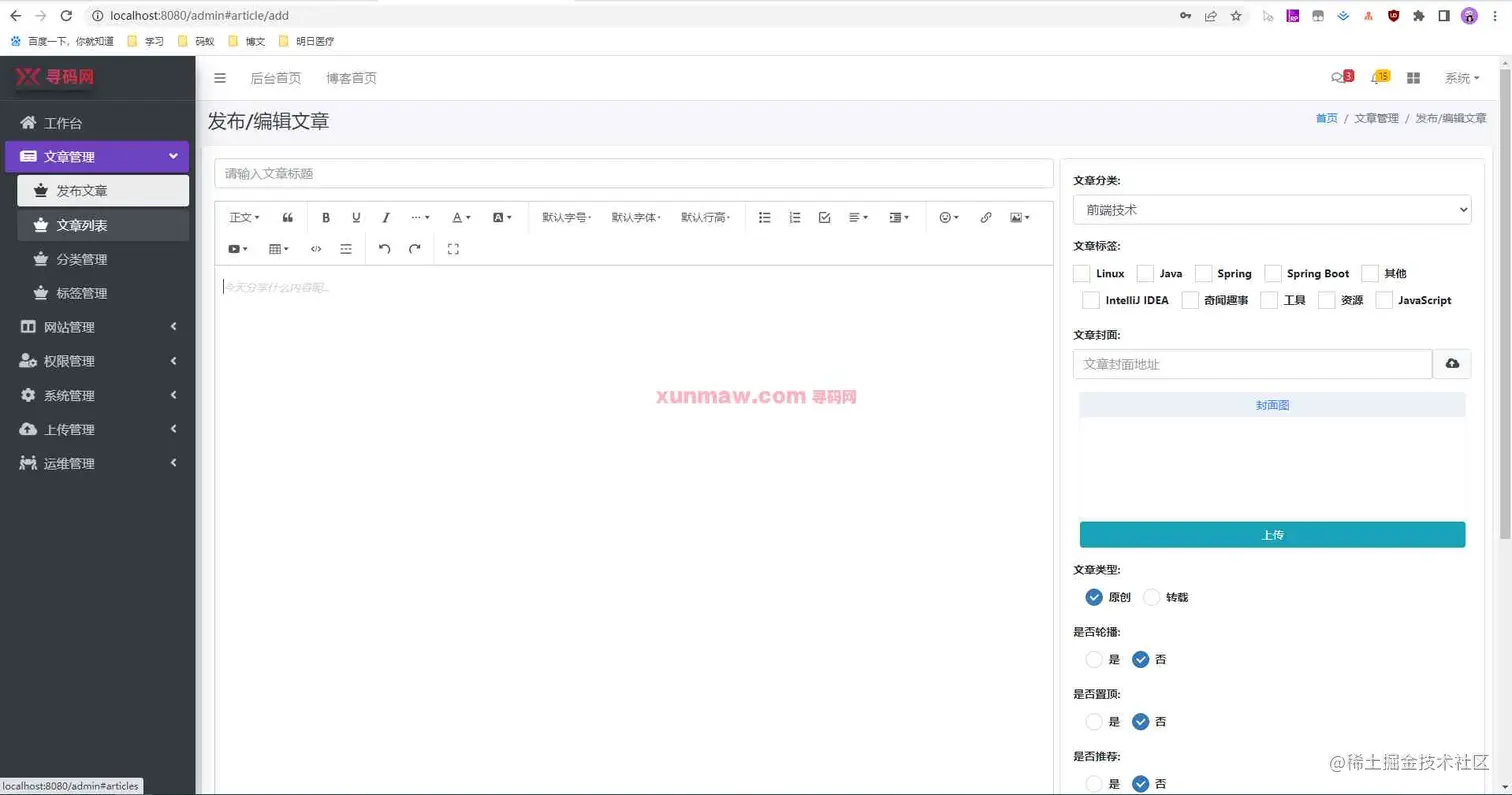Click the 首页 breadcrumb link
The height and width of the screenshot is (795, 1512).
(x=1327, y=118)
